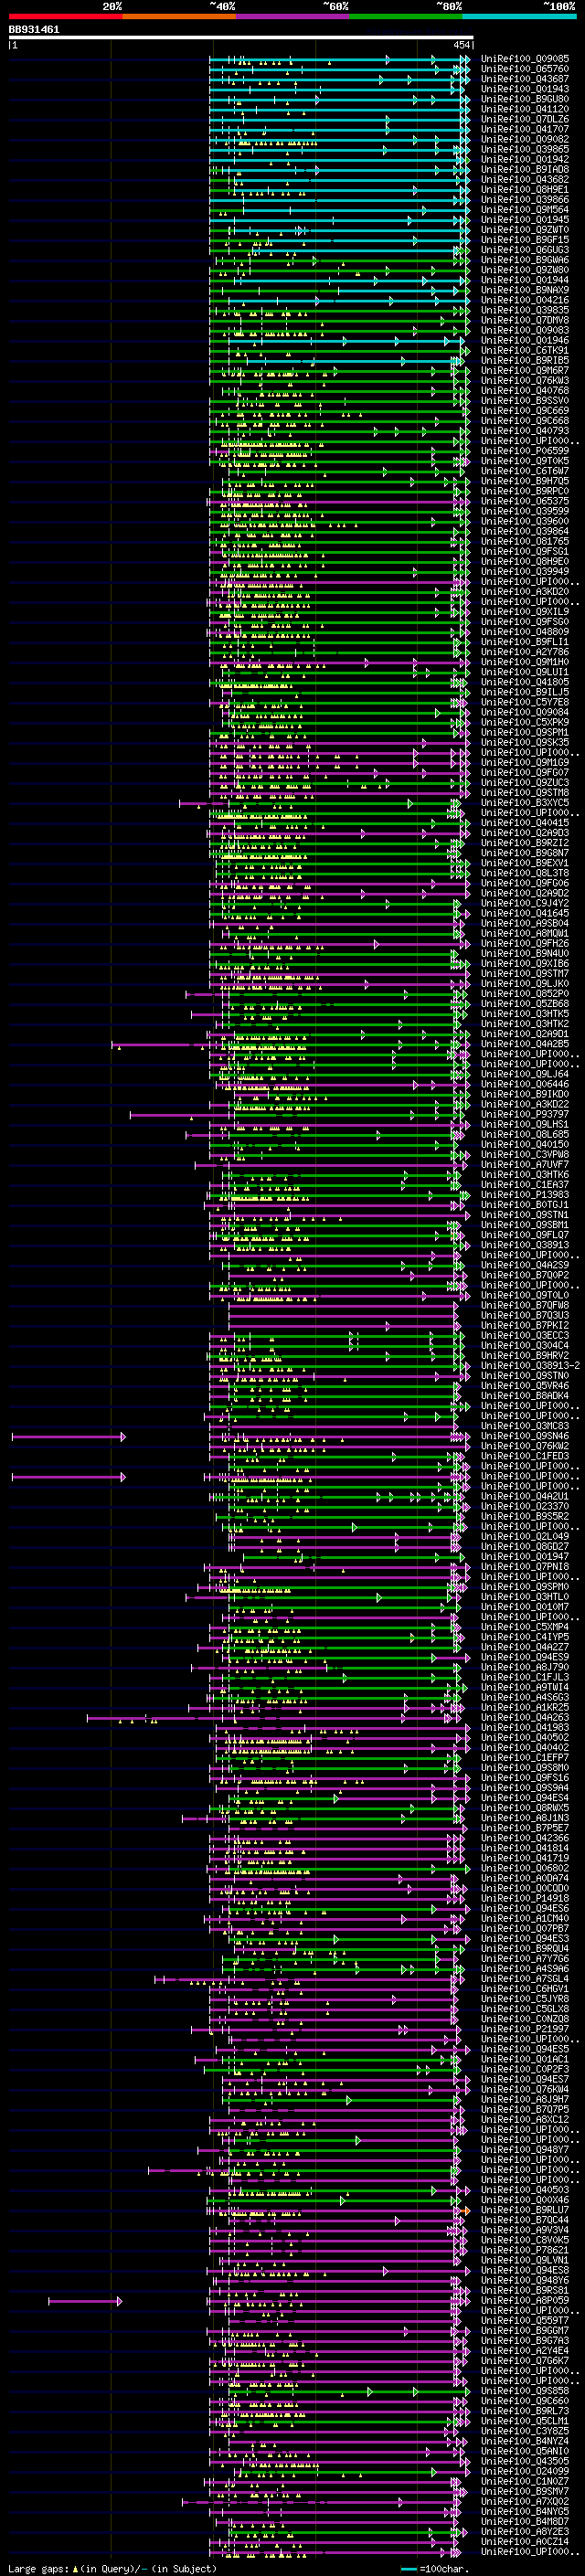This screenshot has height=2576, width=585.
Task: Select hit label UniRef100_Q39865
Action: [525, 149]
